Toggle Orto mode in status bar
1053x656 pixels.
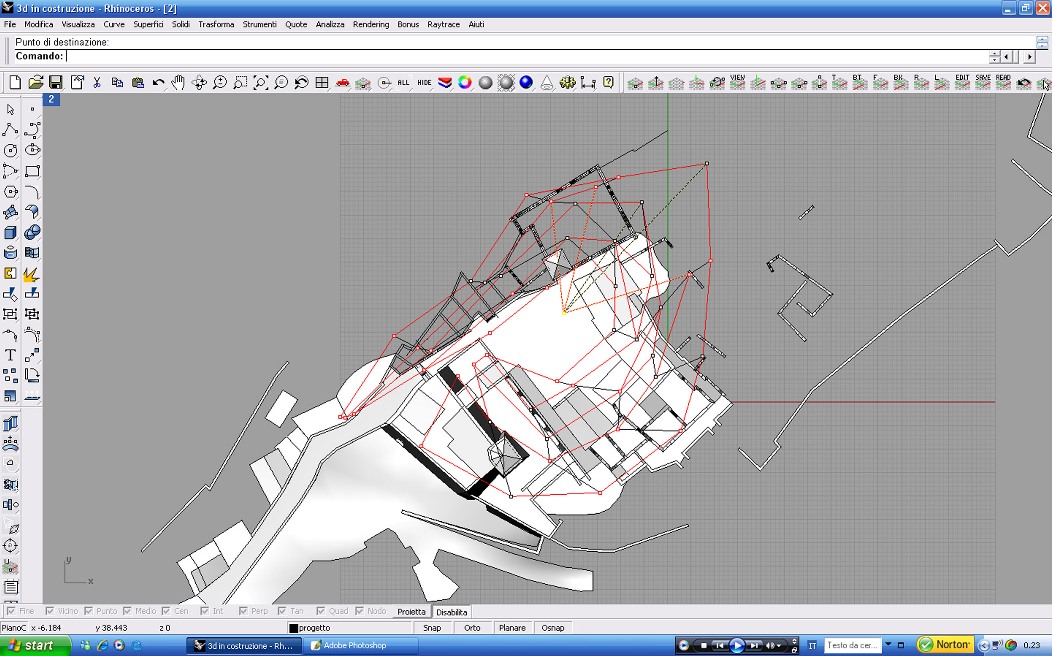472,628
